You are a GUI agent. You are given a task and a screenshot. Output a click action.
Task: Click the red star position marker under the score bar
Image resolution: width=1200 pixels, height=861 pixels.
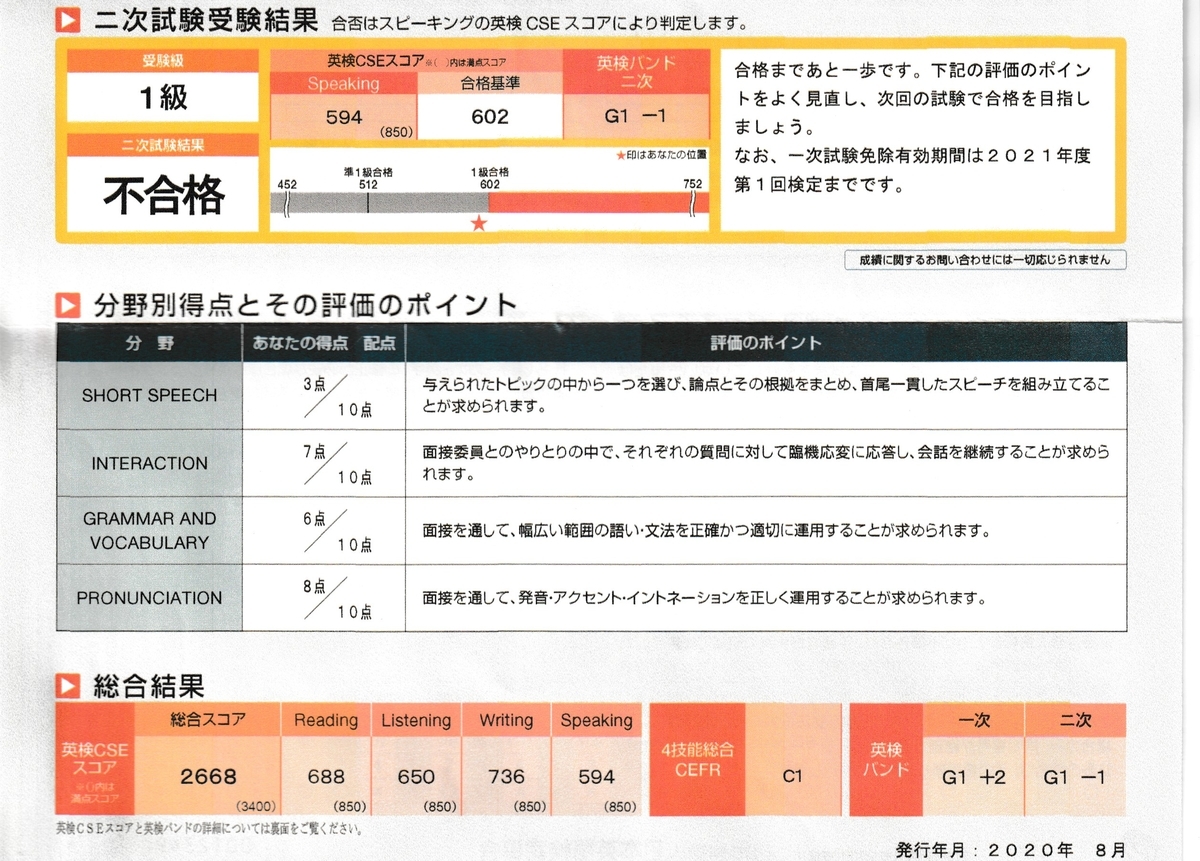coord(479,223)
